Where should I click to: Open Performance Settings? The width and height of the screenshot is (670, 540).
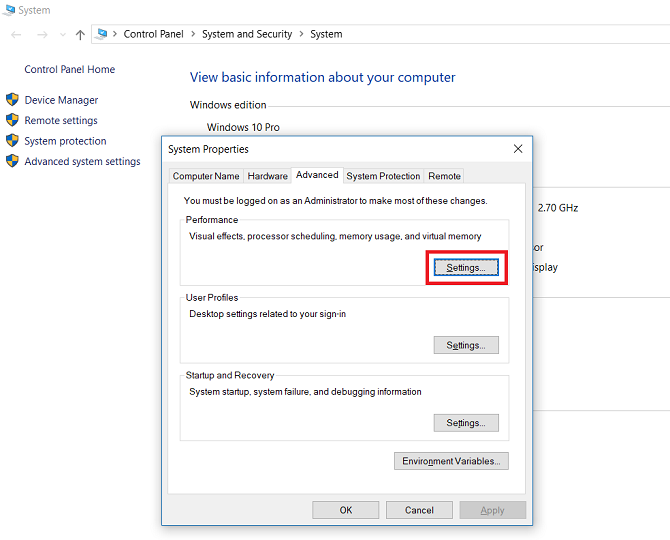click(466, 268)
